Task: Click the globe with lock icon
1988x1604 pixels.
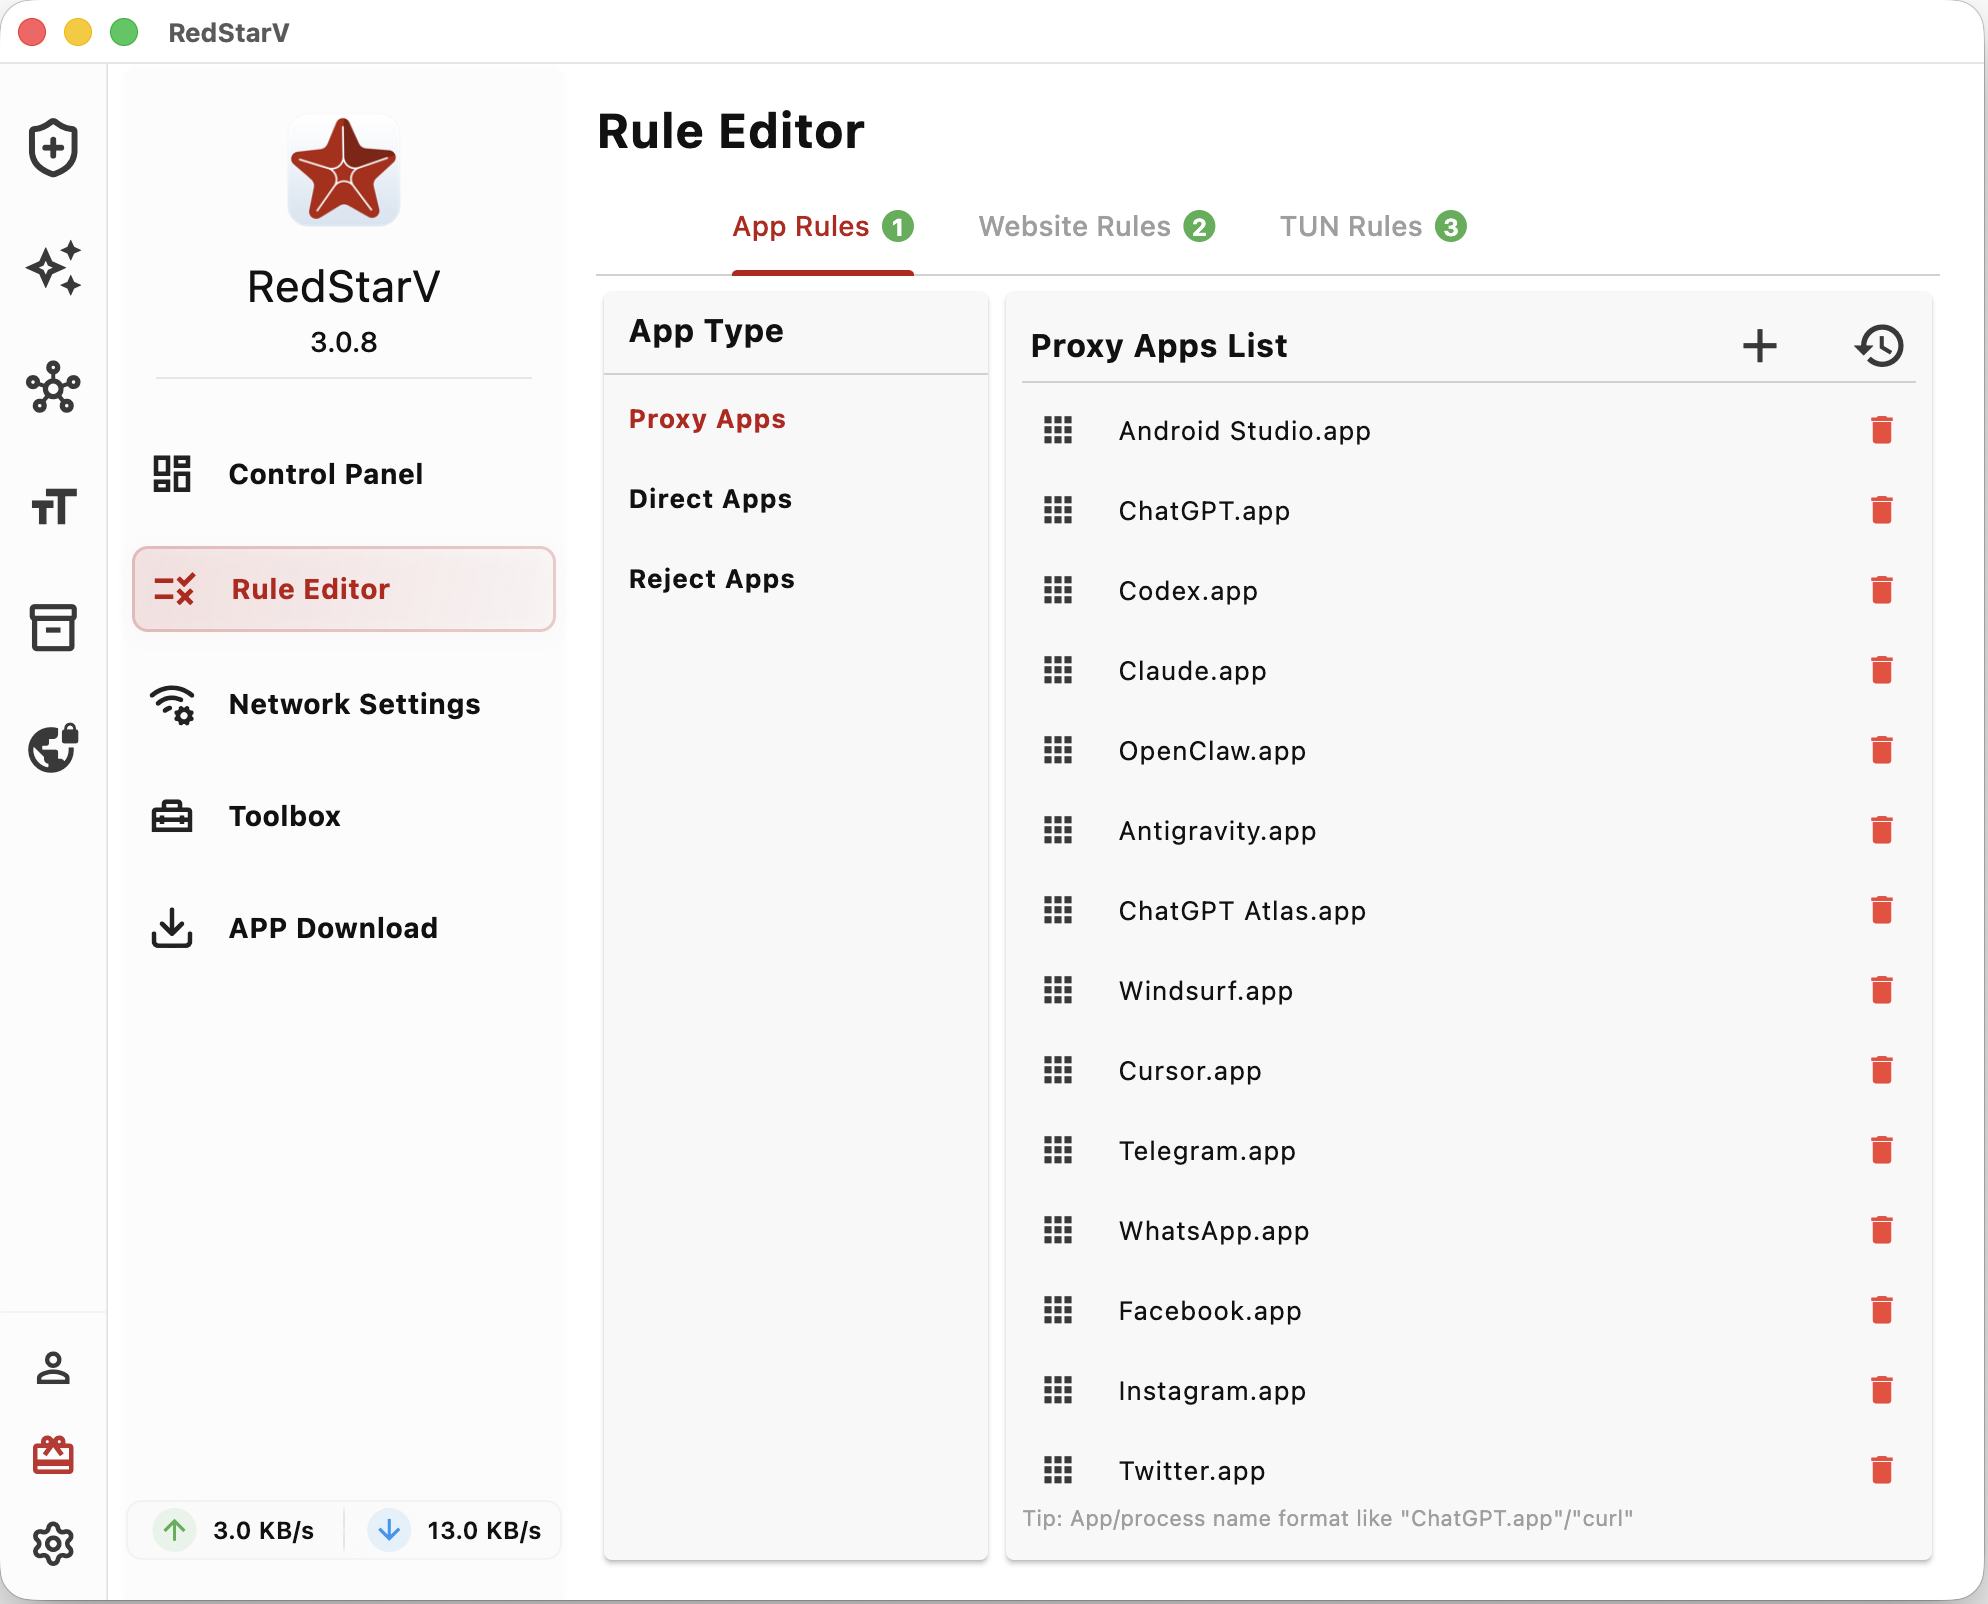Action: [x=53, y=748]
